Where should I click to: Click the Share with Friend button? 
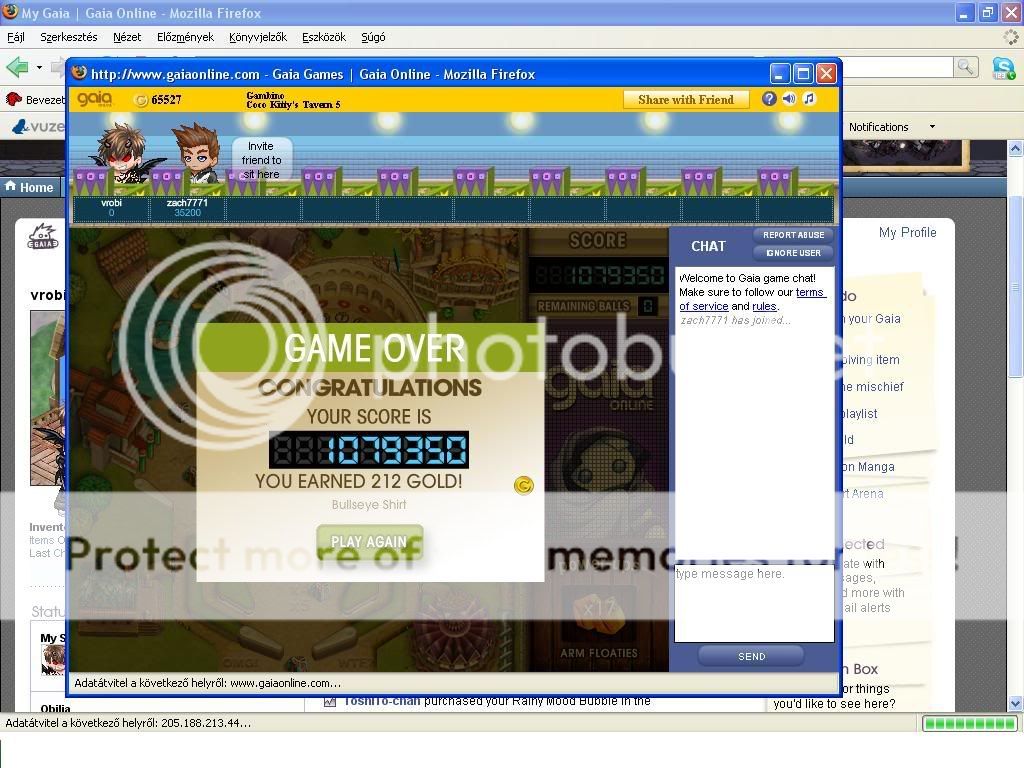(x=686, y=99)
